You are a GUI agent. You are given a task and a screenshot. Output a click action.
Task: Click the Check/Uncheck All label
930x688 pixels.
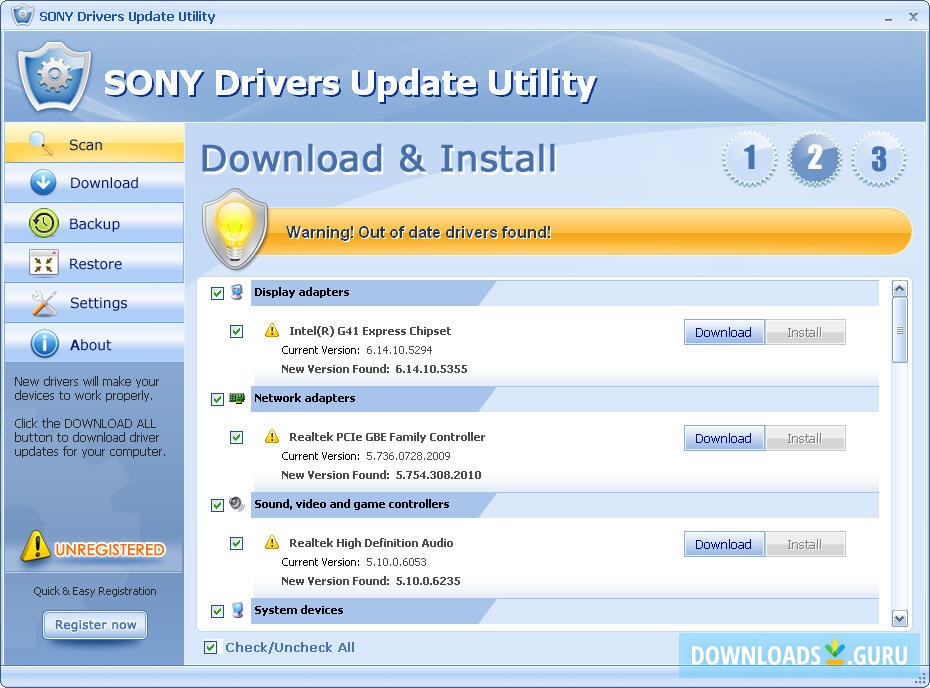(289, 647)
